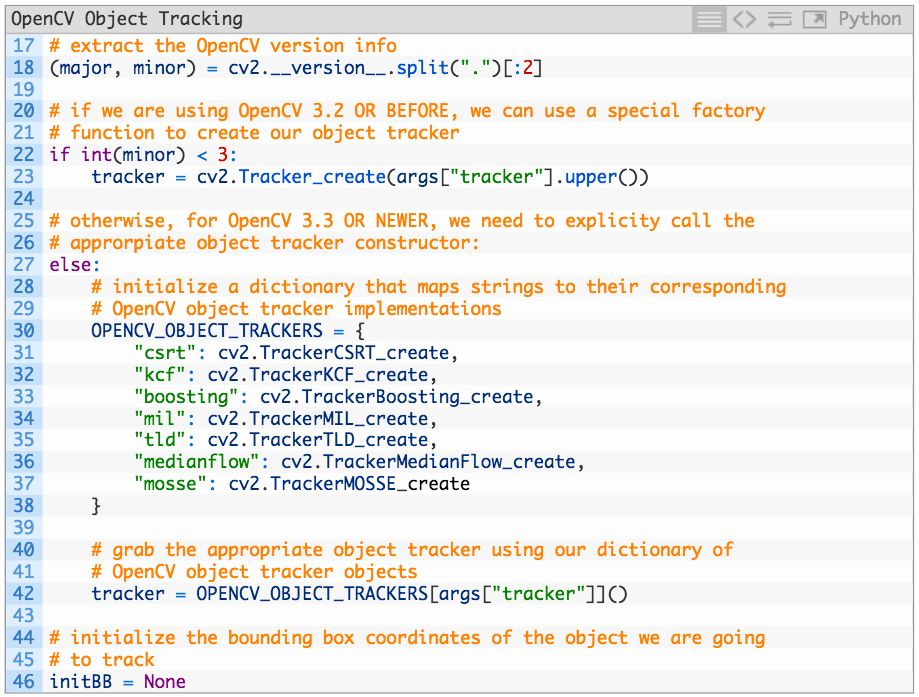Click line number 30
Image resolution: width=919 pixels, height=697 pixels.
(23, 331)
